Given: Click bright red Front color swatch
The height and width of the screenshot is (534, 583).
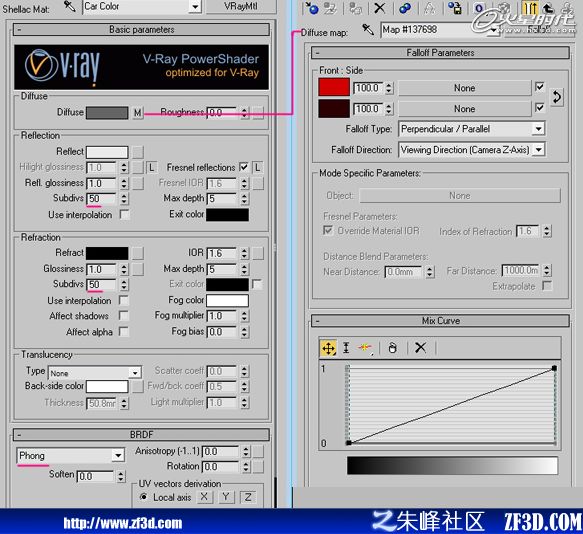Looking at the screenshot, I should (x=334, y=87).
